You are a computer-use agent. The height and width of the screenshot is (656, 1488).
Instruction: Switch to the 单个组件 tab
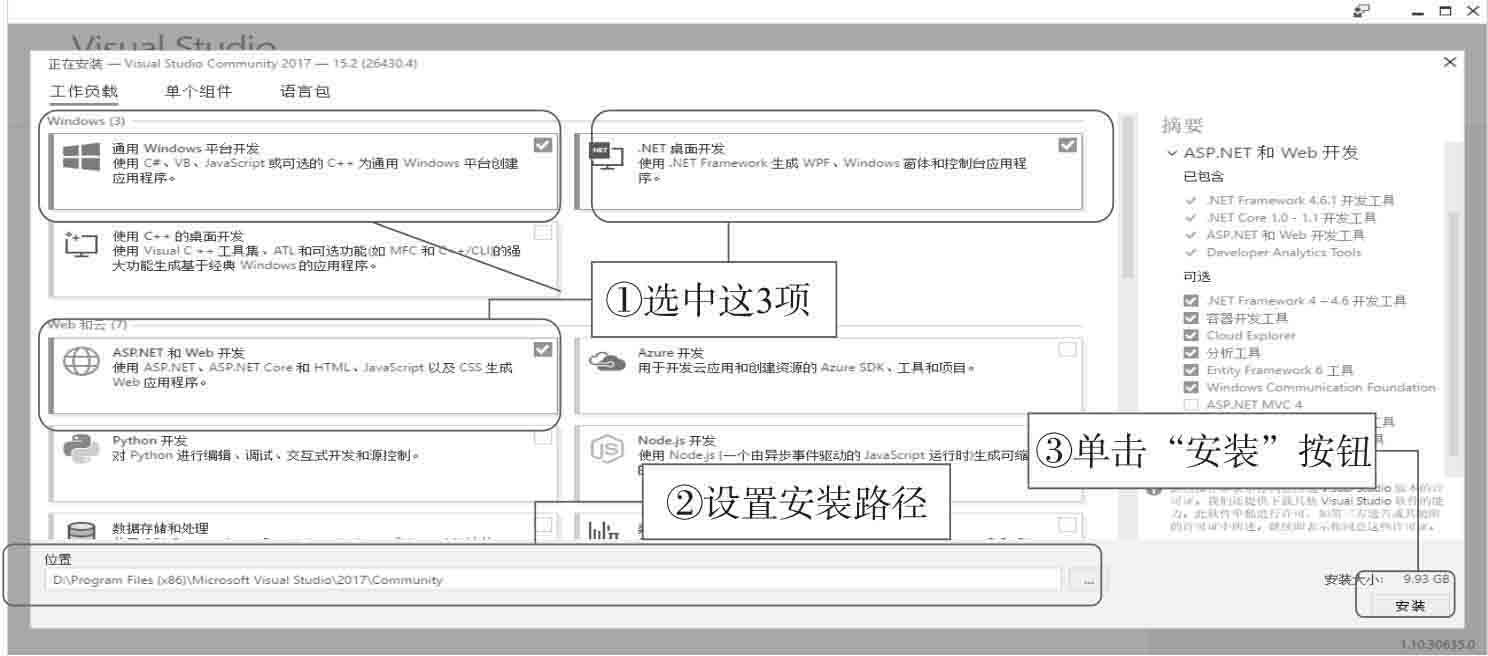pyautogui.click(x=198, y=92)
